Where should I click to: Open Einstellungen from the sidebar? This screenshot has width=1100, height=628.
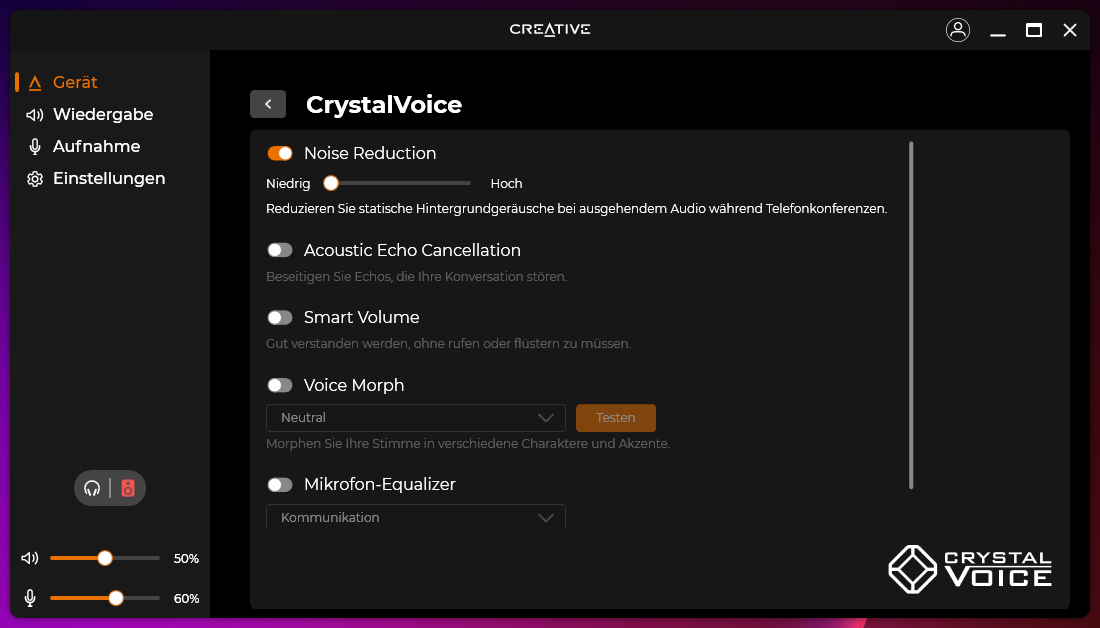click(109, 178)
